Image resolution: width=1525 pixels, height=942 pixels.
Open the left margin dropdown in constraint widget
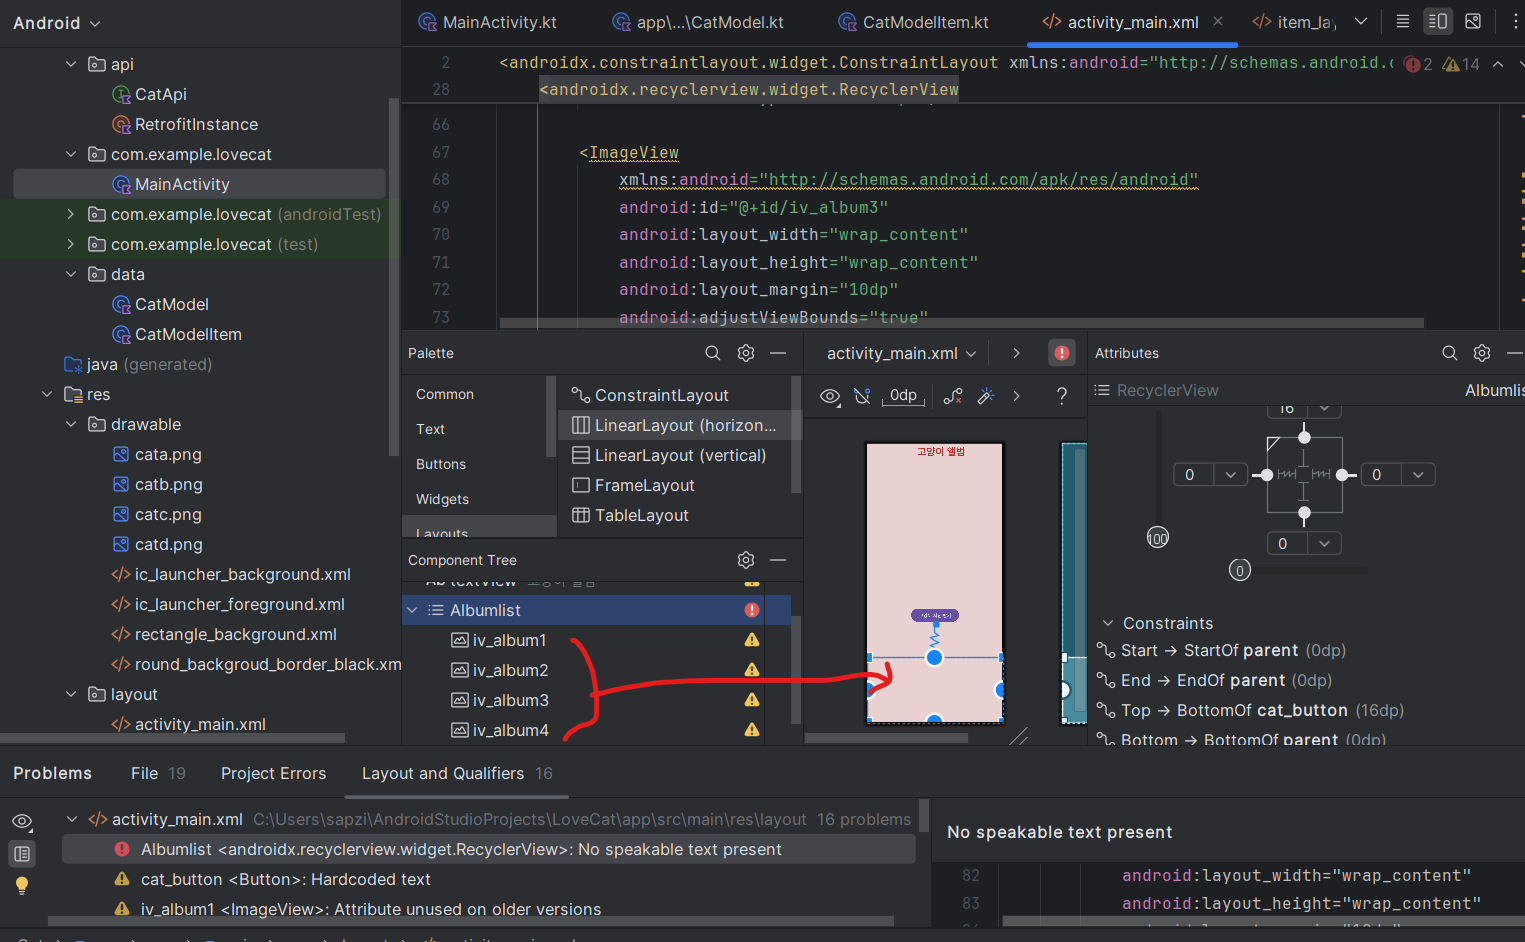point(1230,475)
